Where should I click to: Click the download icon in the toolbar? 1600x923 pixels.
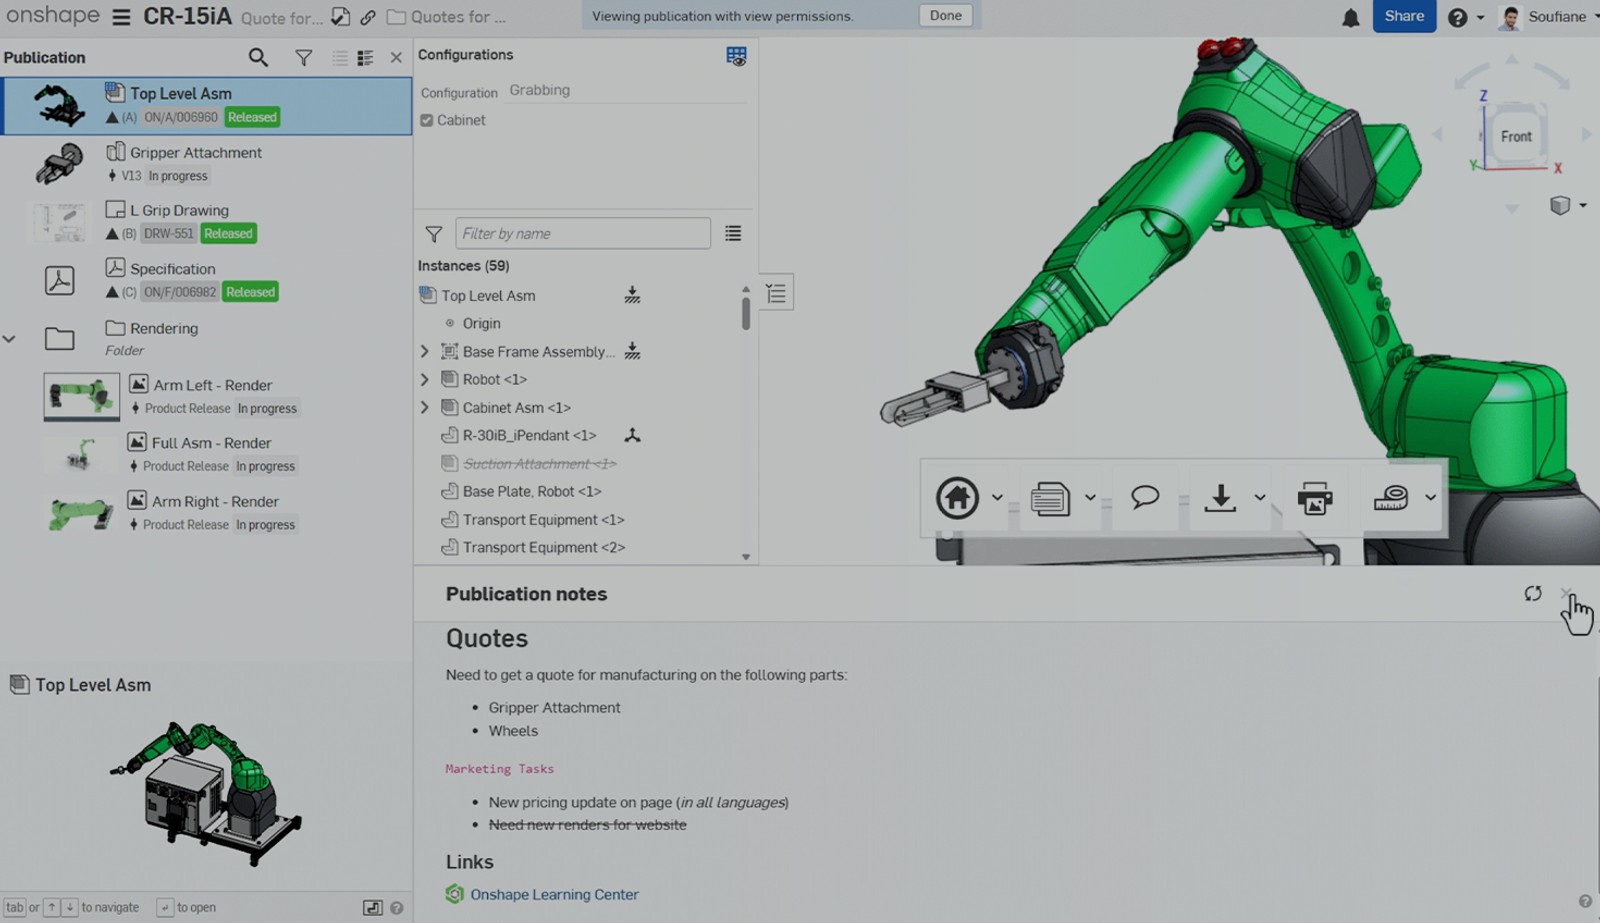[1220, 497]
